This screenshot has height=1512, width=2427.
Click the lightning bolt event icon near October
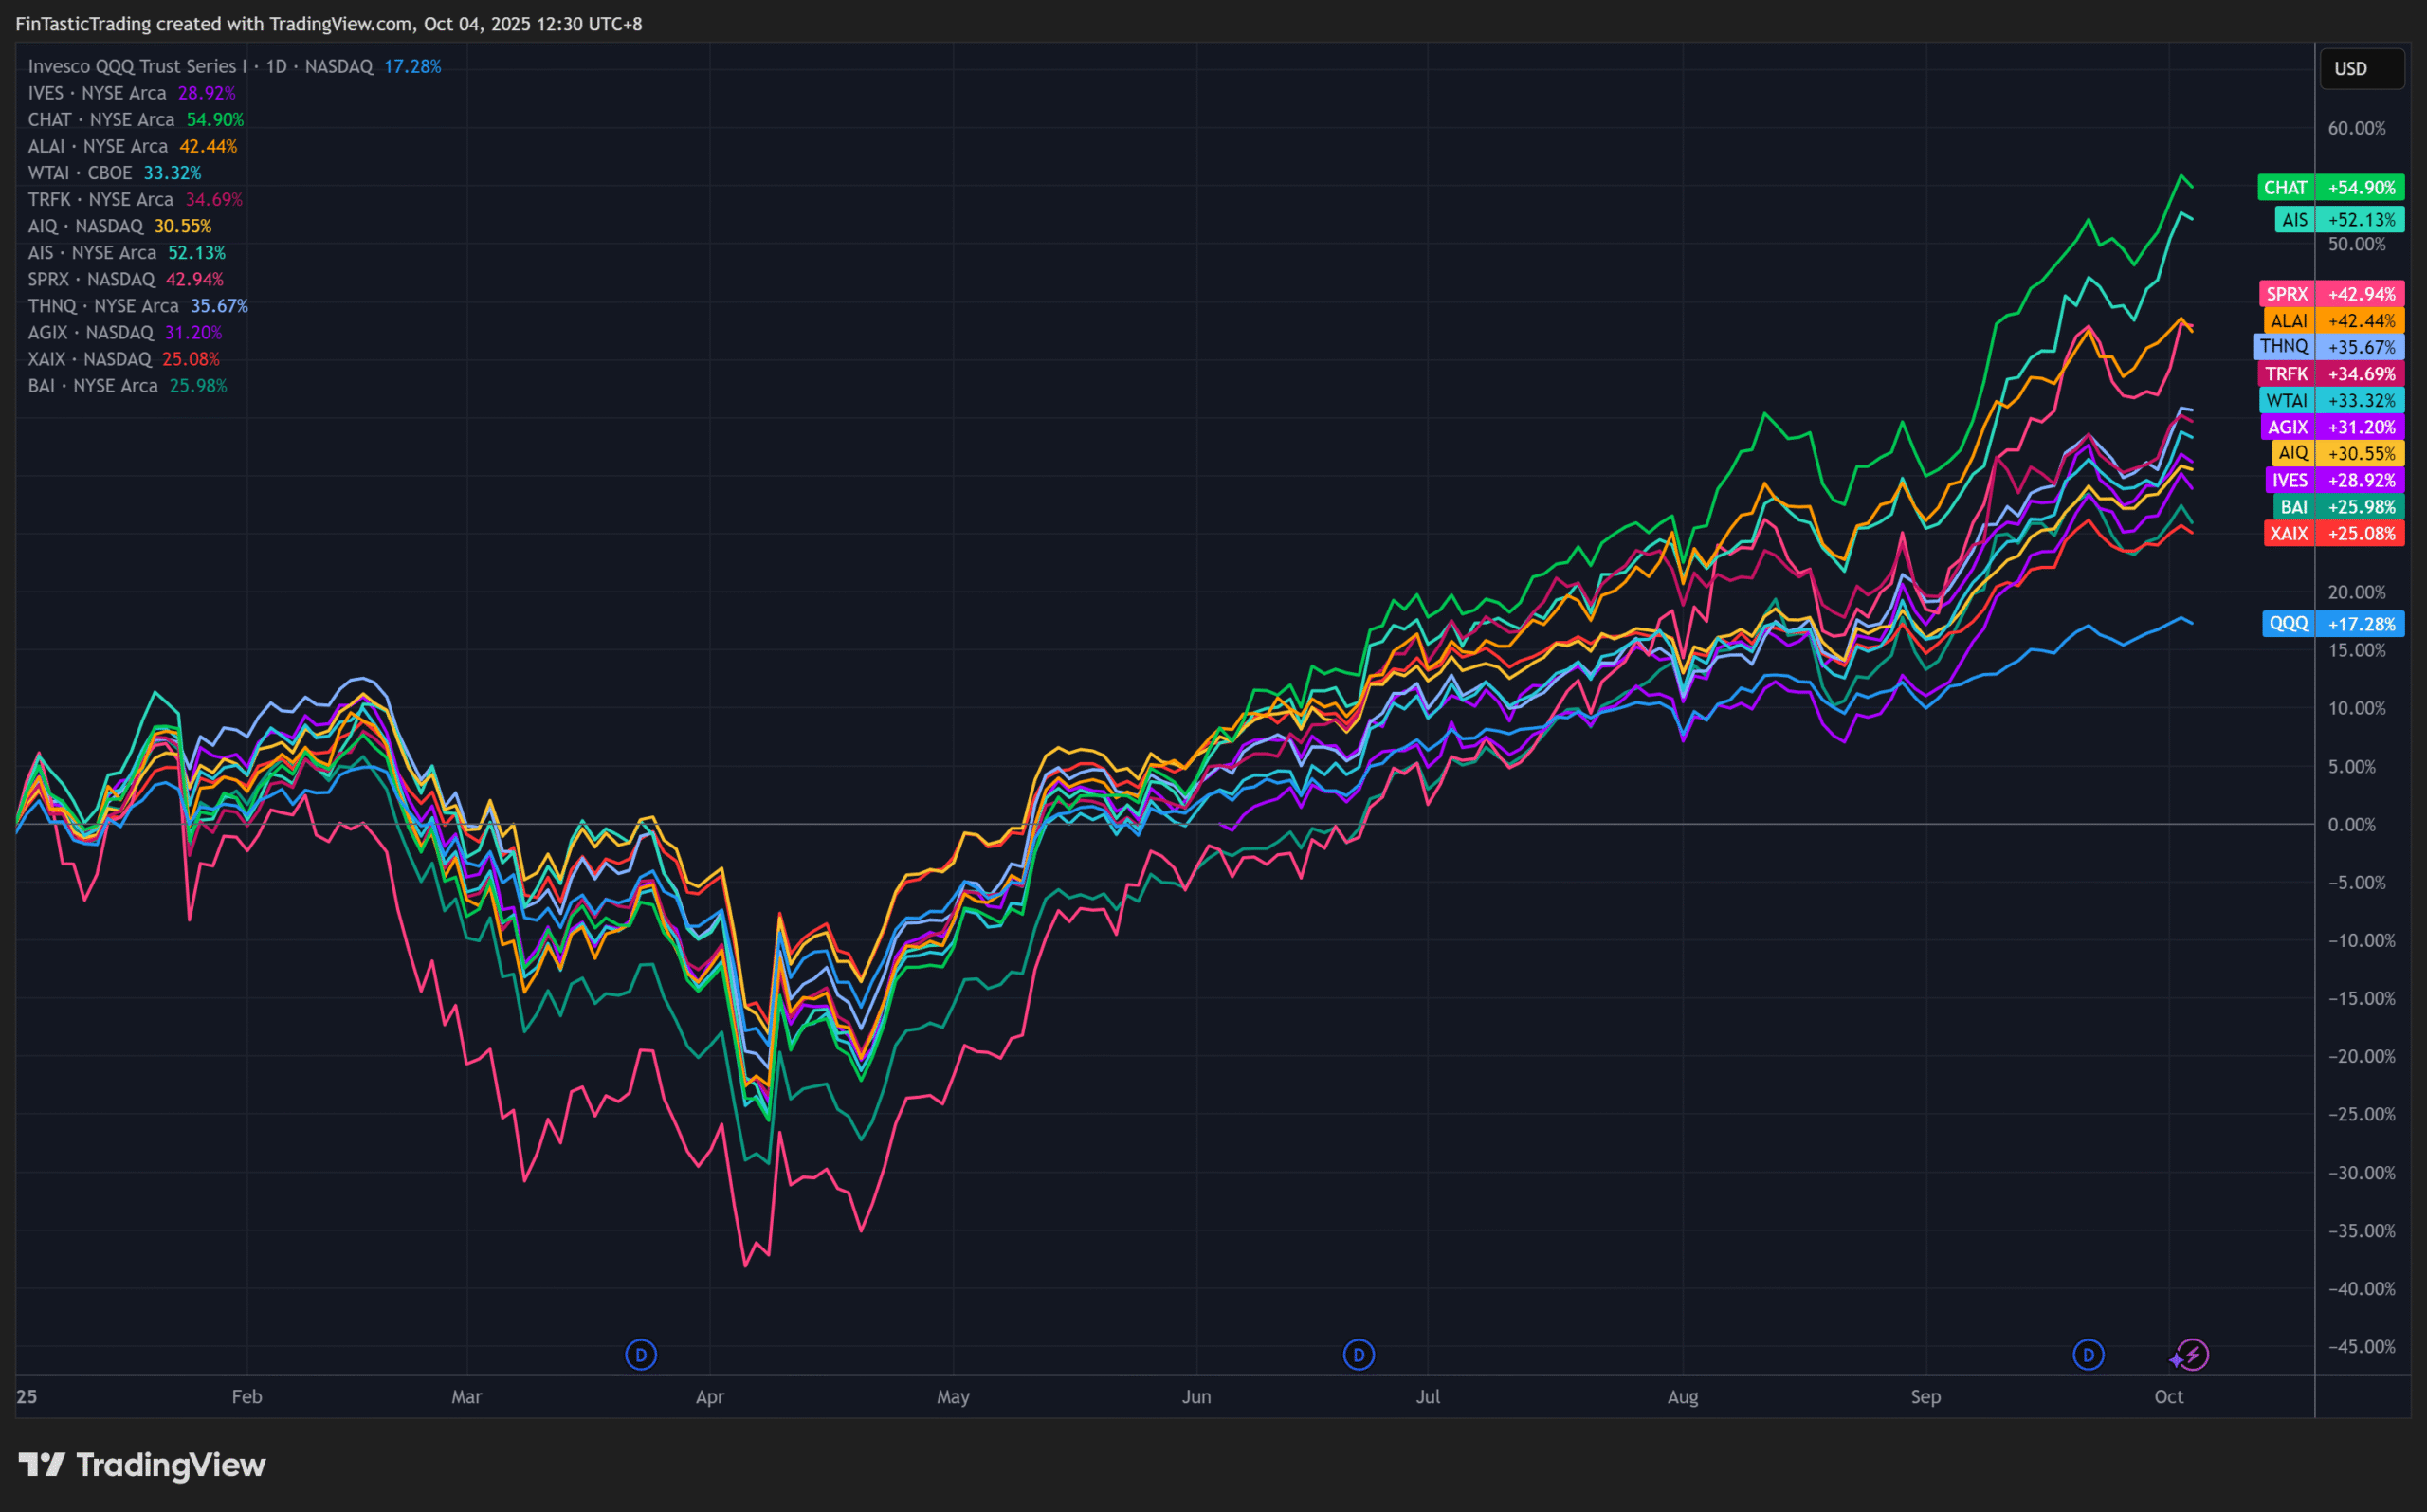(2192, 1355)
